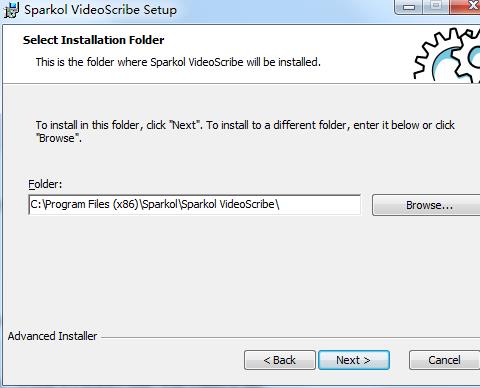Click the 'Advanced Installer' label
The image size is (480, 388).
point(52,336)
